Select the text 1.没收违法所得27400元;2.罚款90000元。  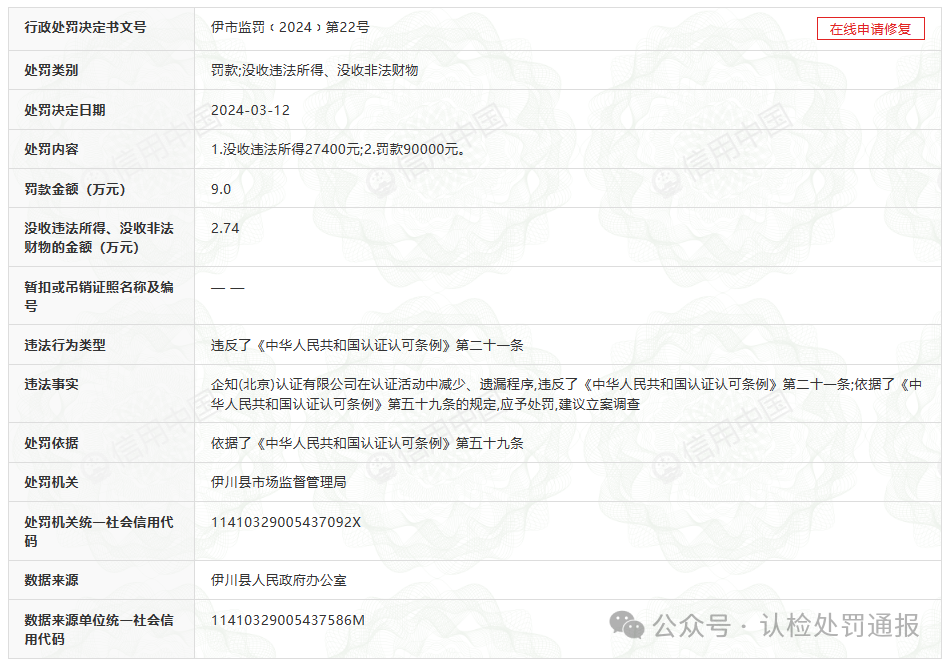pyautogui.click(x=338, y=149)
